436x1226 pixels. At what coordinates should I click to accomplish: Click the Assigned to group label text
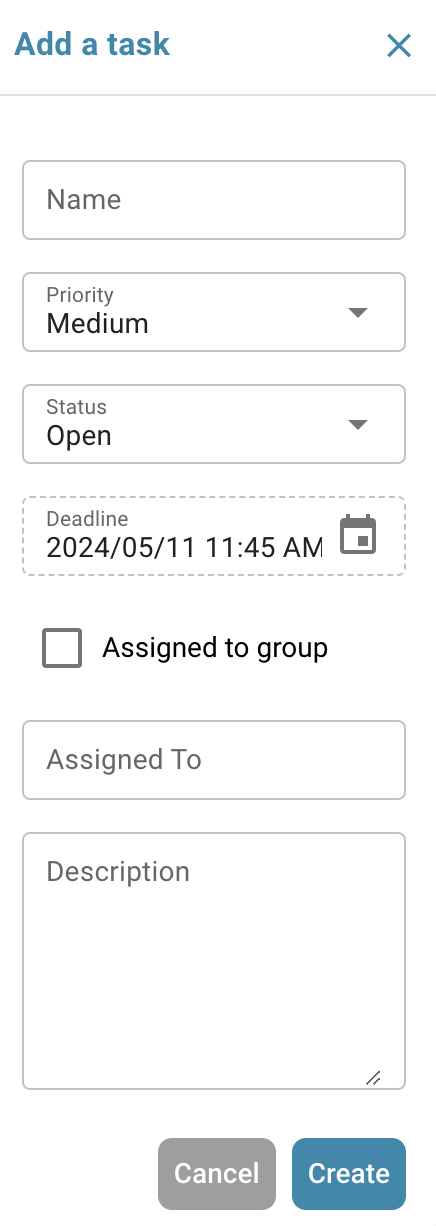coord(215,648)
